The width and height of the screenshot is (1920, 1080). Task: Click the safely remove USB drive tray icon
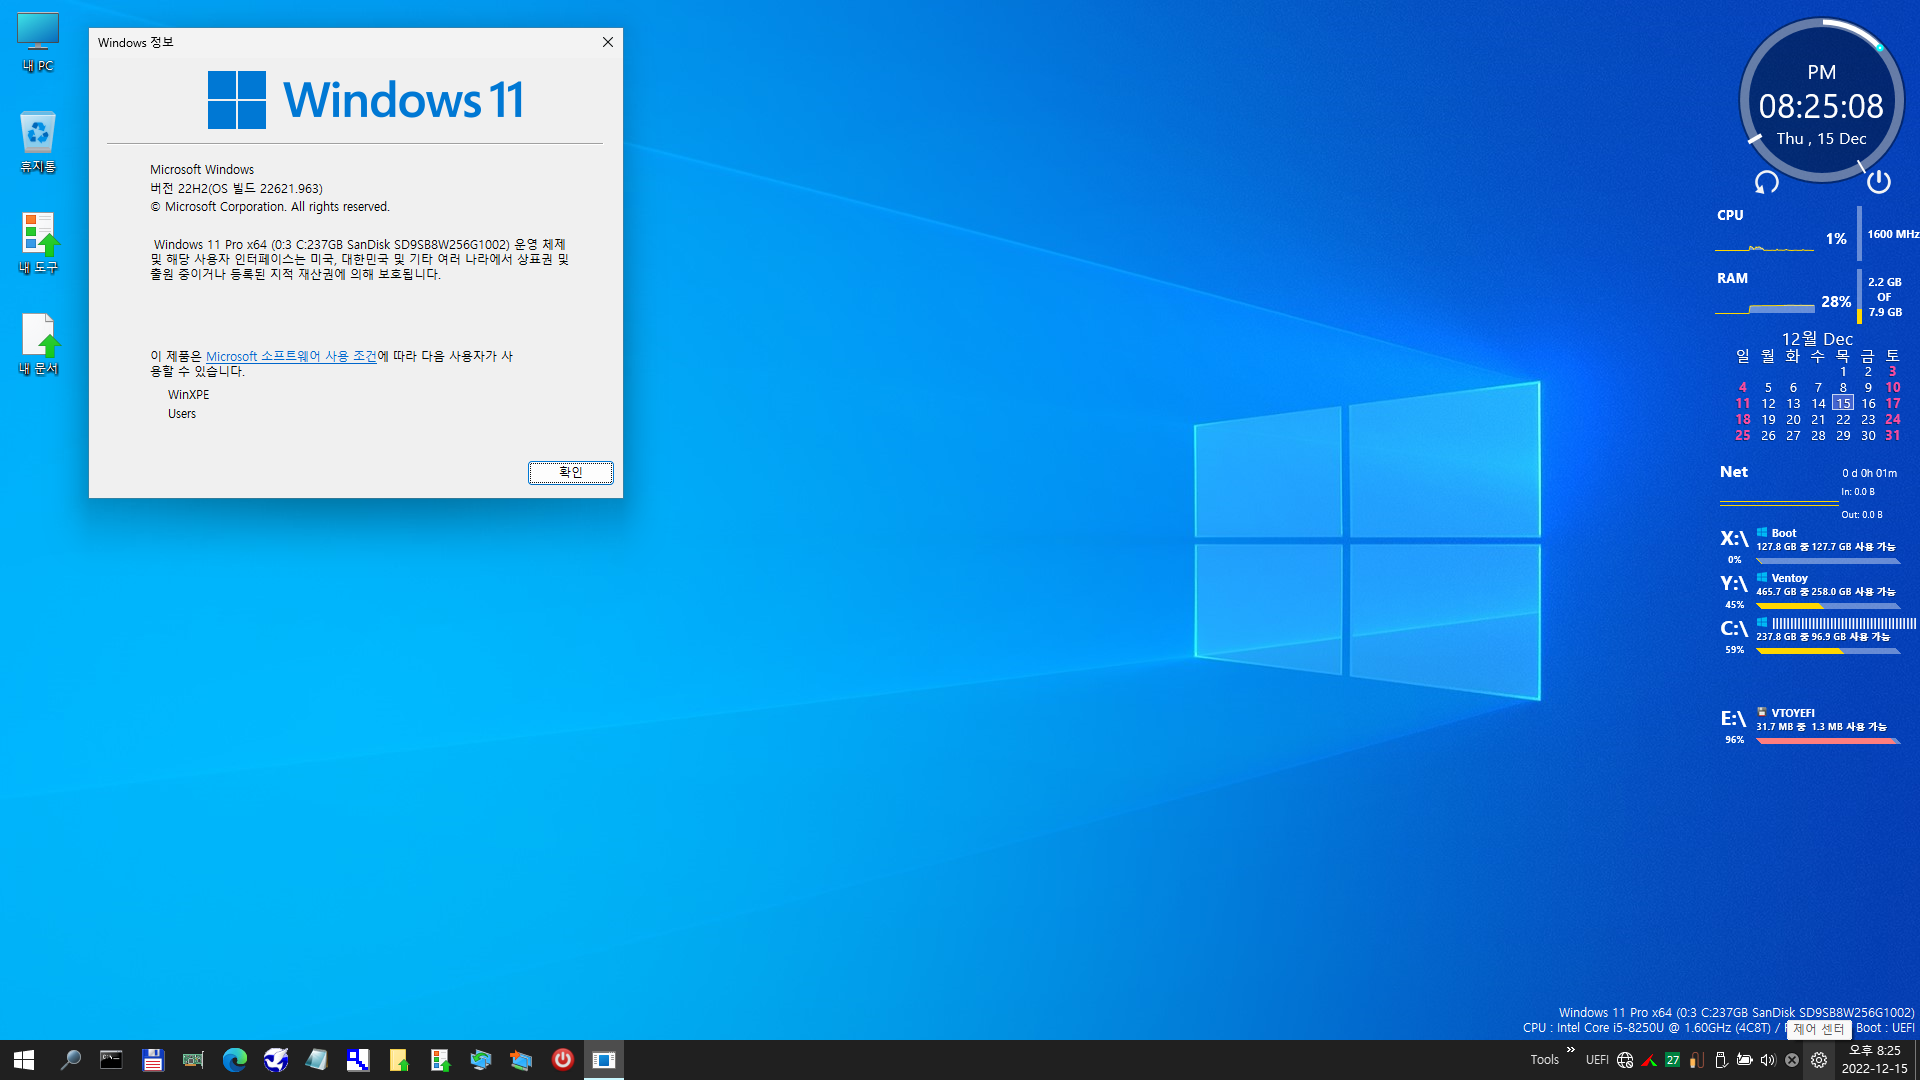pyautogui.click(x=1720, y=1060)
